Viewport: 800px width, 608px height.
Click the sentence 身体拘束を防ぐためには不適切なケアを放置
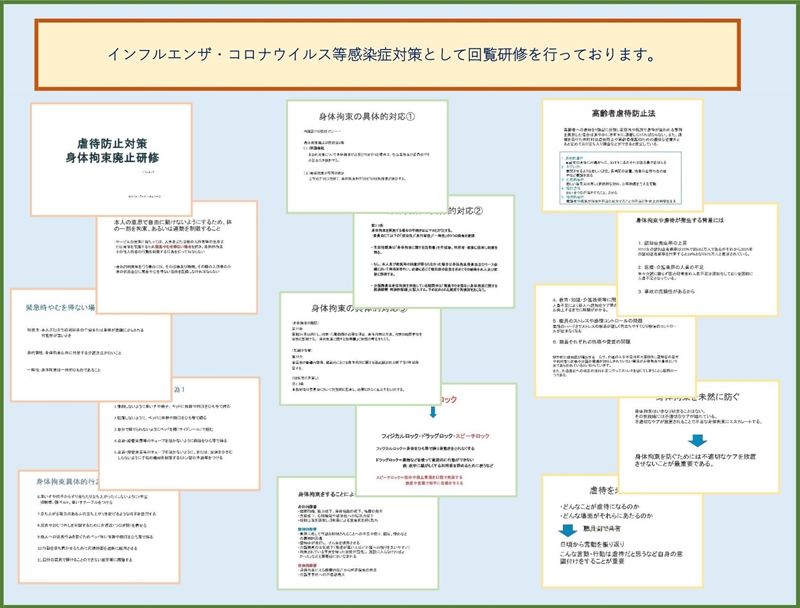[695, 457]
